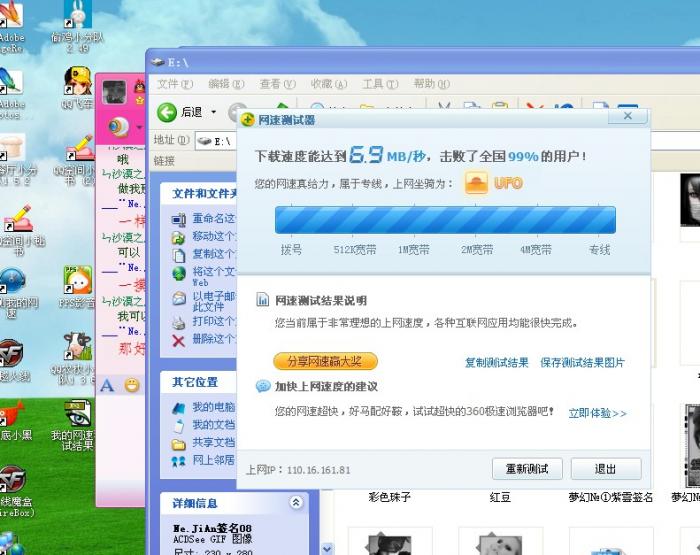Click 移动这个文件 task icon

point(179,238)
